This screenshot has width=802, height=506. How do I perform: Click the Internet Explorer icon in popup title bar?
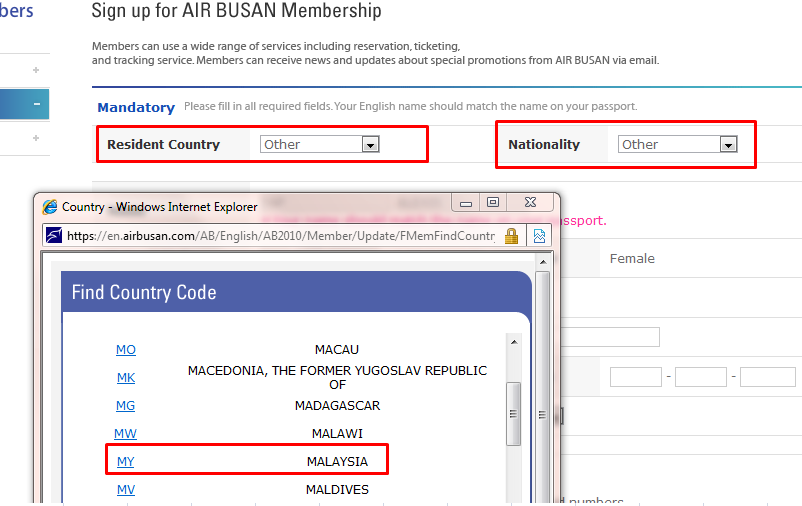(50, 207)
